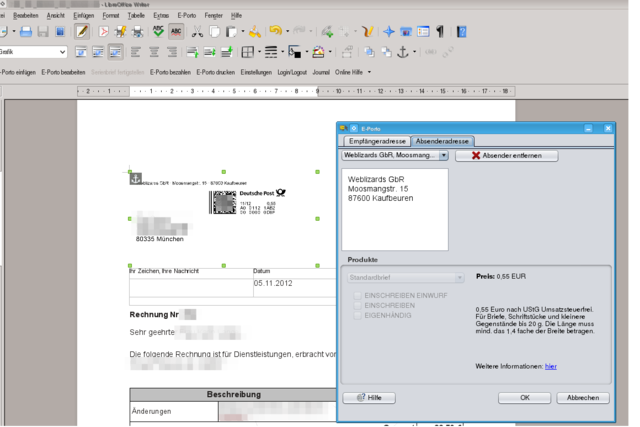The image size is (640, 427).
Task: Click Print directly icon with lightning bolt
Action: pos(120,31)
